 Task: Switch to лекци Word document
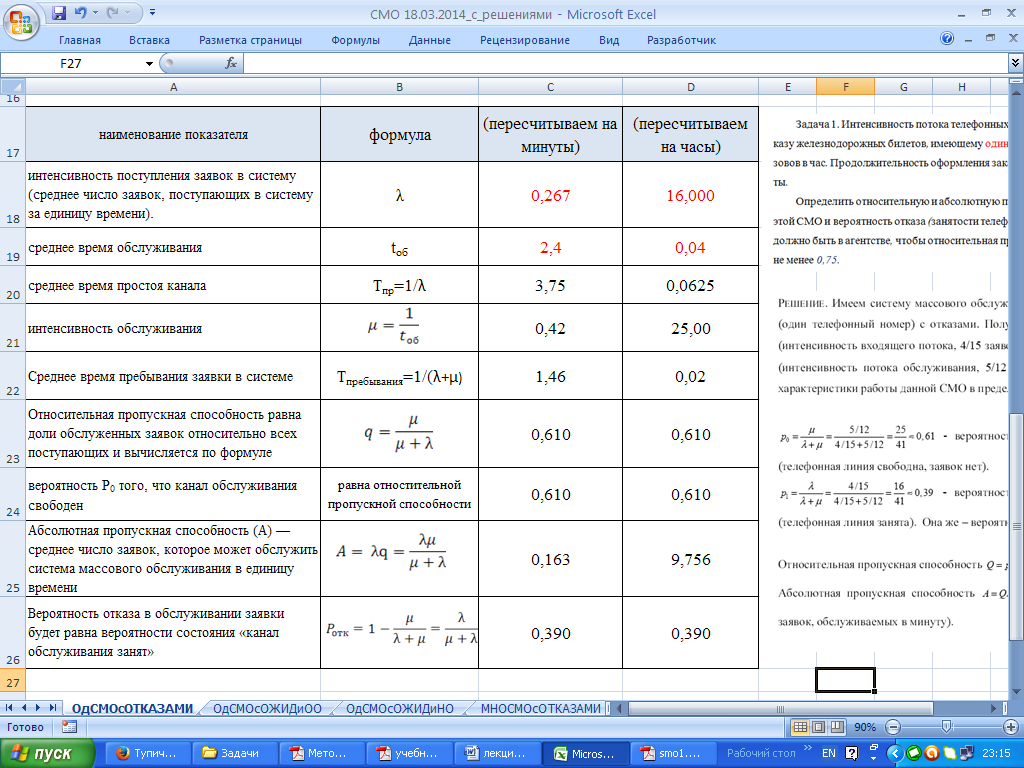[498, 753]
